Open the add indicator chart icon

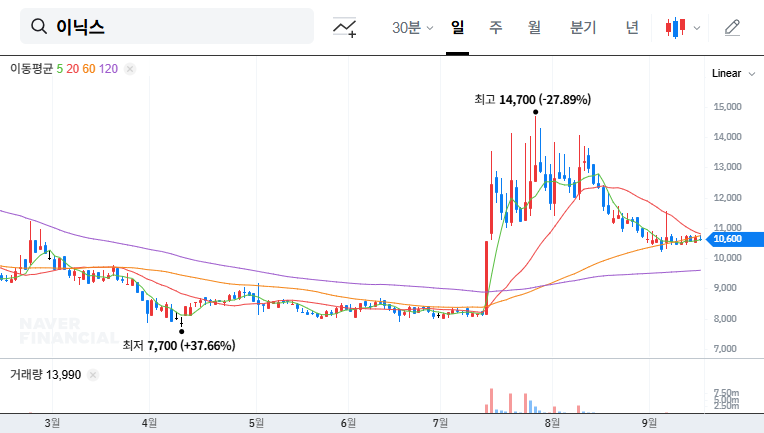tap(344, 27)
